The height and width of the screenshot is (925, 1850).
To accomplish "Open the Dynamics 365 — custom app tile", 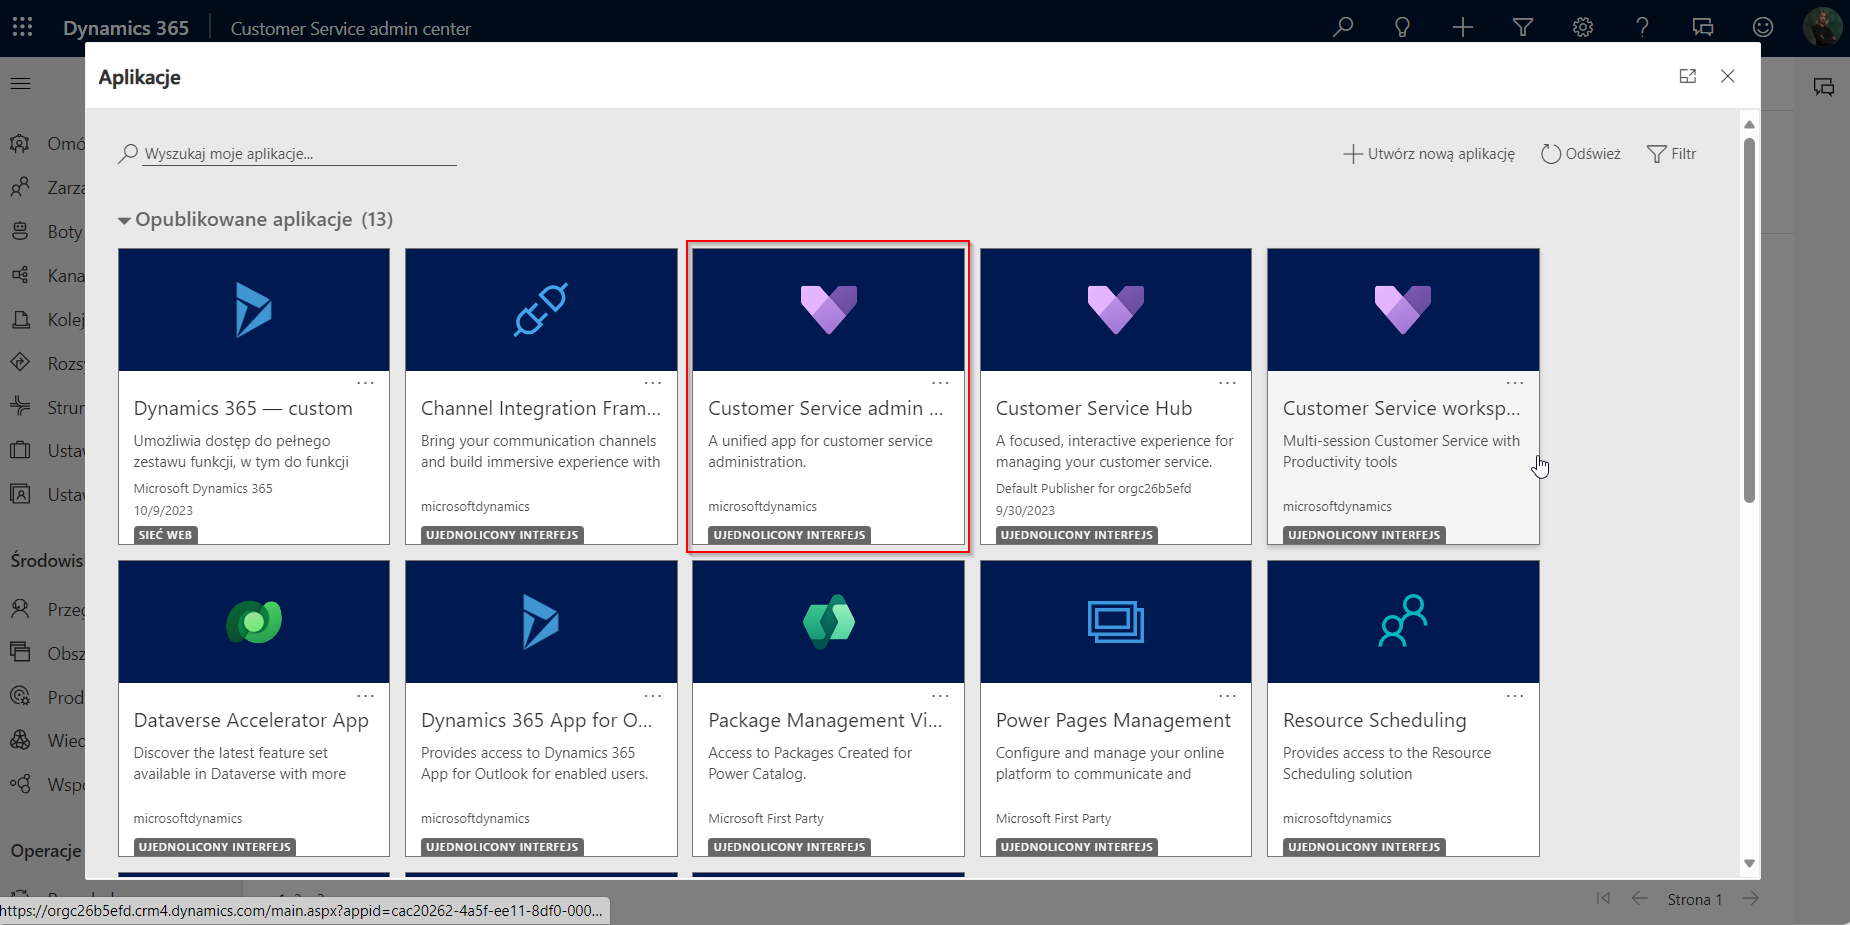I will (254, 396).
